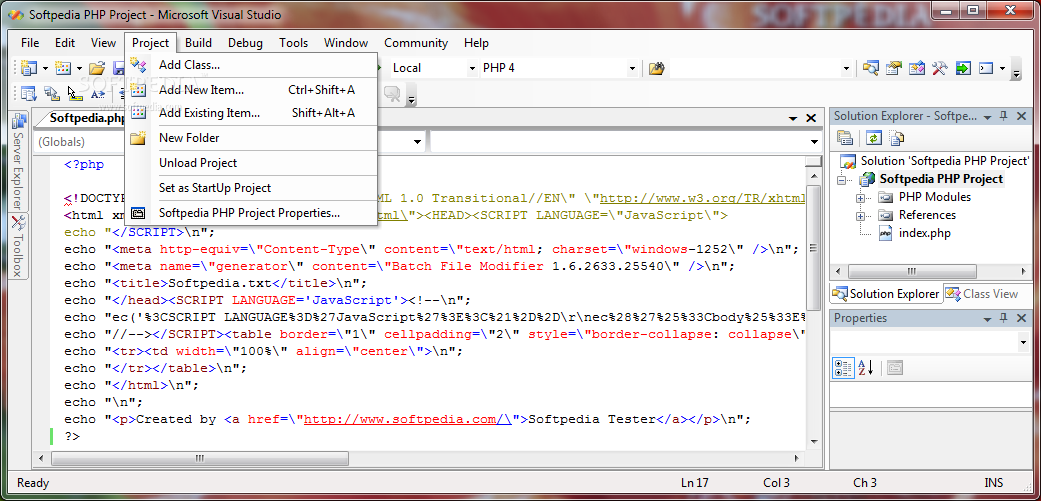1041x501 pixels.
Task: Click the Alphabetical A-Z sort icon
Action: [866, 368]
